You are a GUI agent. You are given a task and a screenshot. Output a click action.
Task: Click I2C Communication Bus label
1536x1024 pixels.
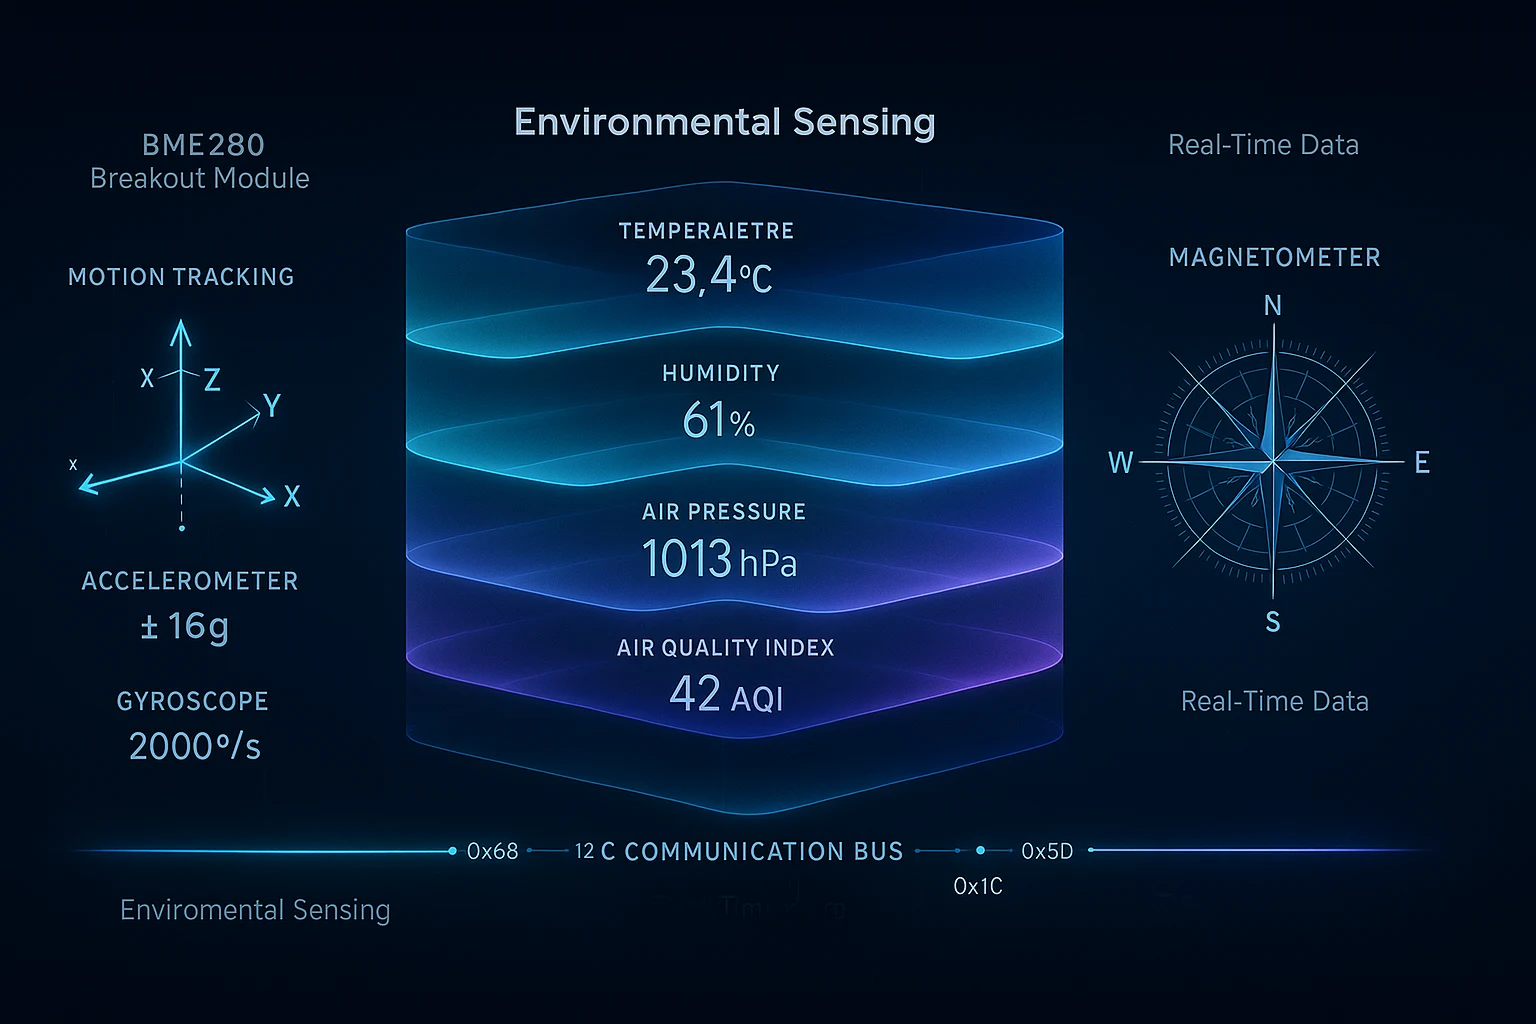coord(739,851)
